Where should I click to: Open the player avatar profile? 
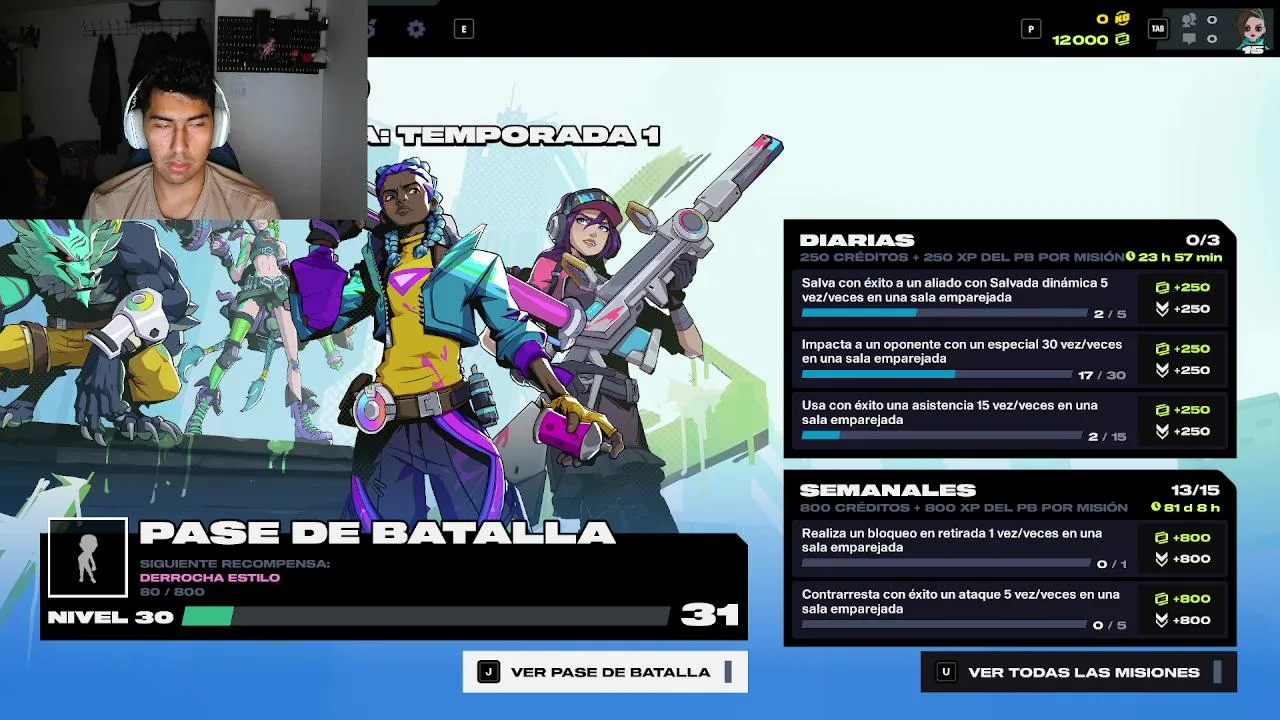tap(1252, 30)
